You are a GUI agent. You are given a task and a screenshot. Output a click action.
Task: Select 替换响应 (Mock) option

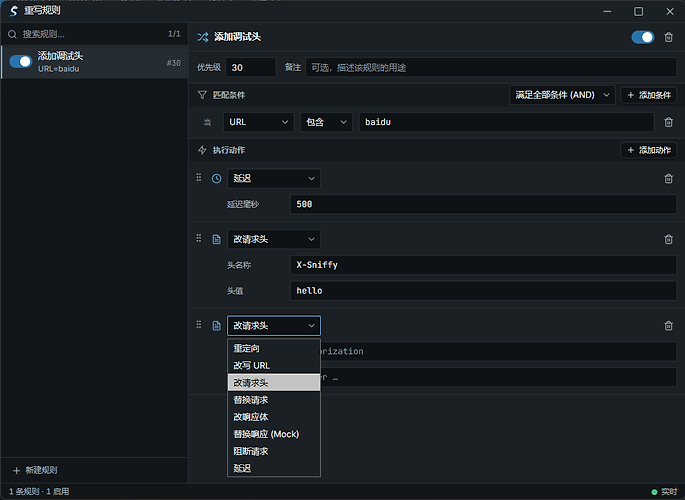[274, 434]
